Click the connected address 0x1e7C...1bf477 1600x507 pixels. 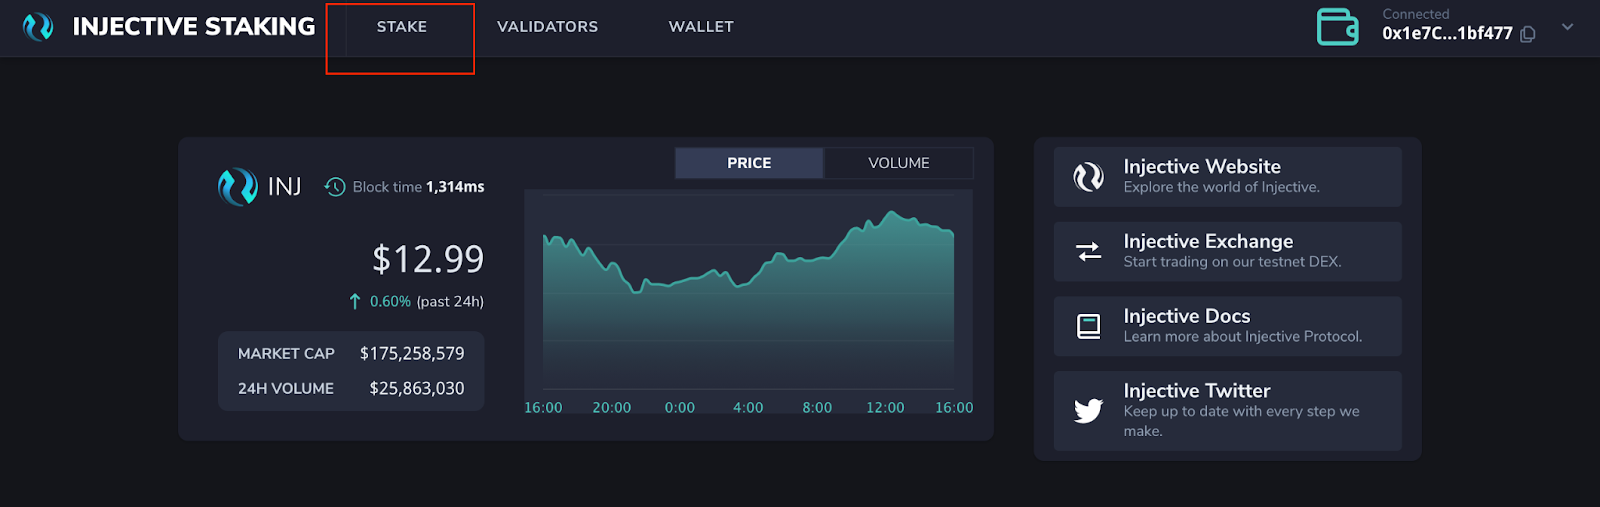[1447, 33]
